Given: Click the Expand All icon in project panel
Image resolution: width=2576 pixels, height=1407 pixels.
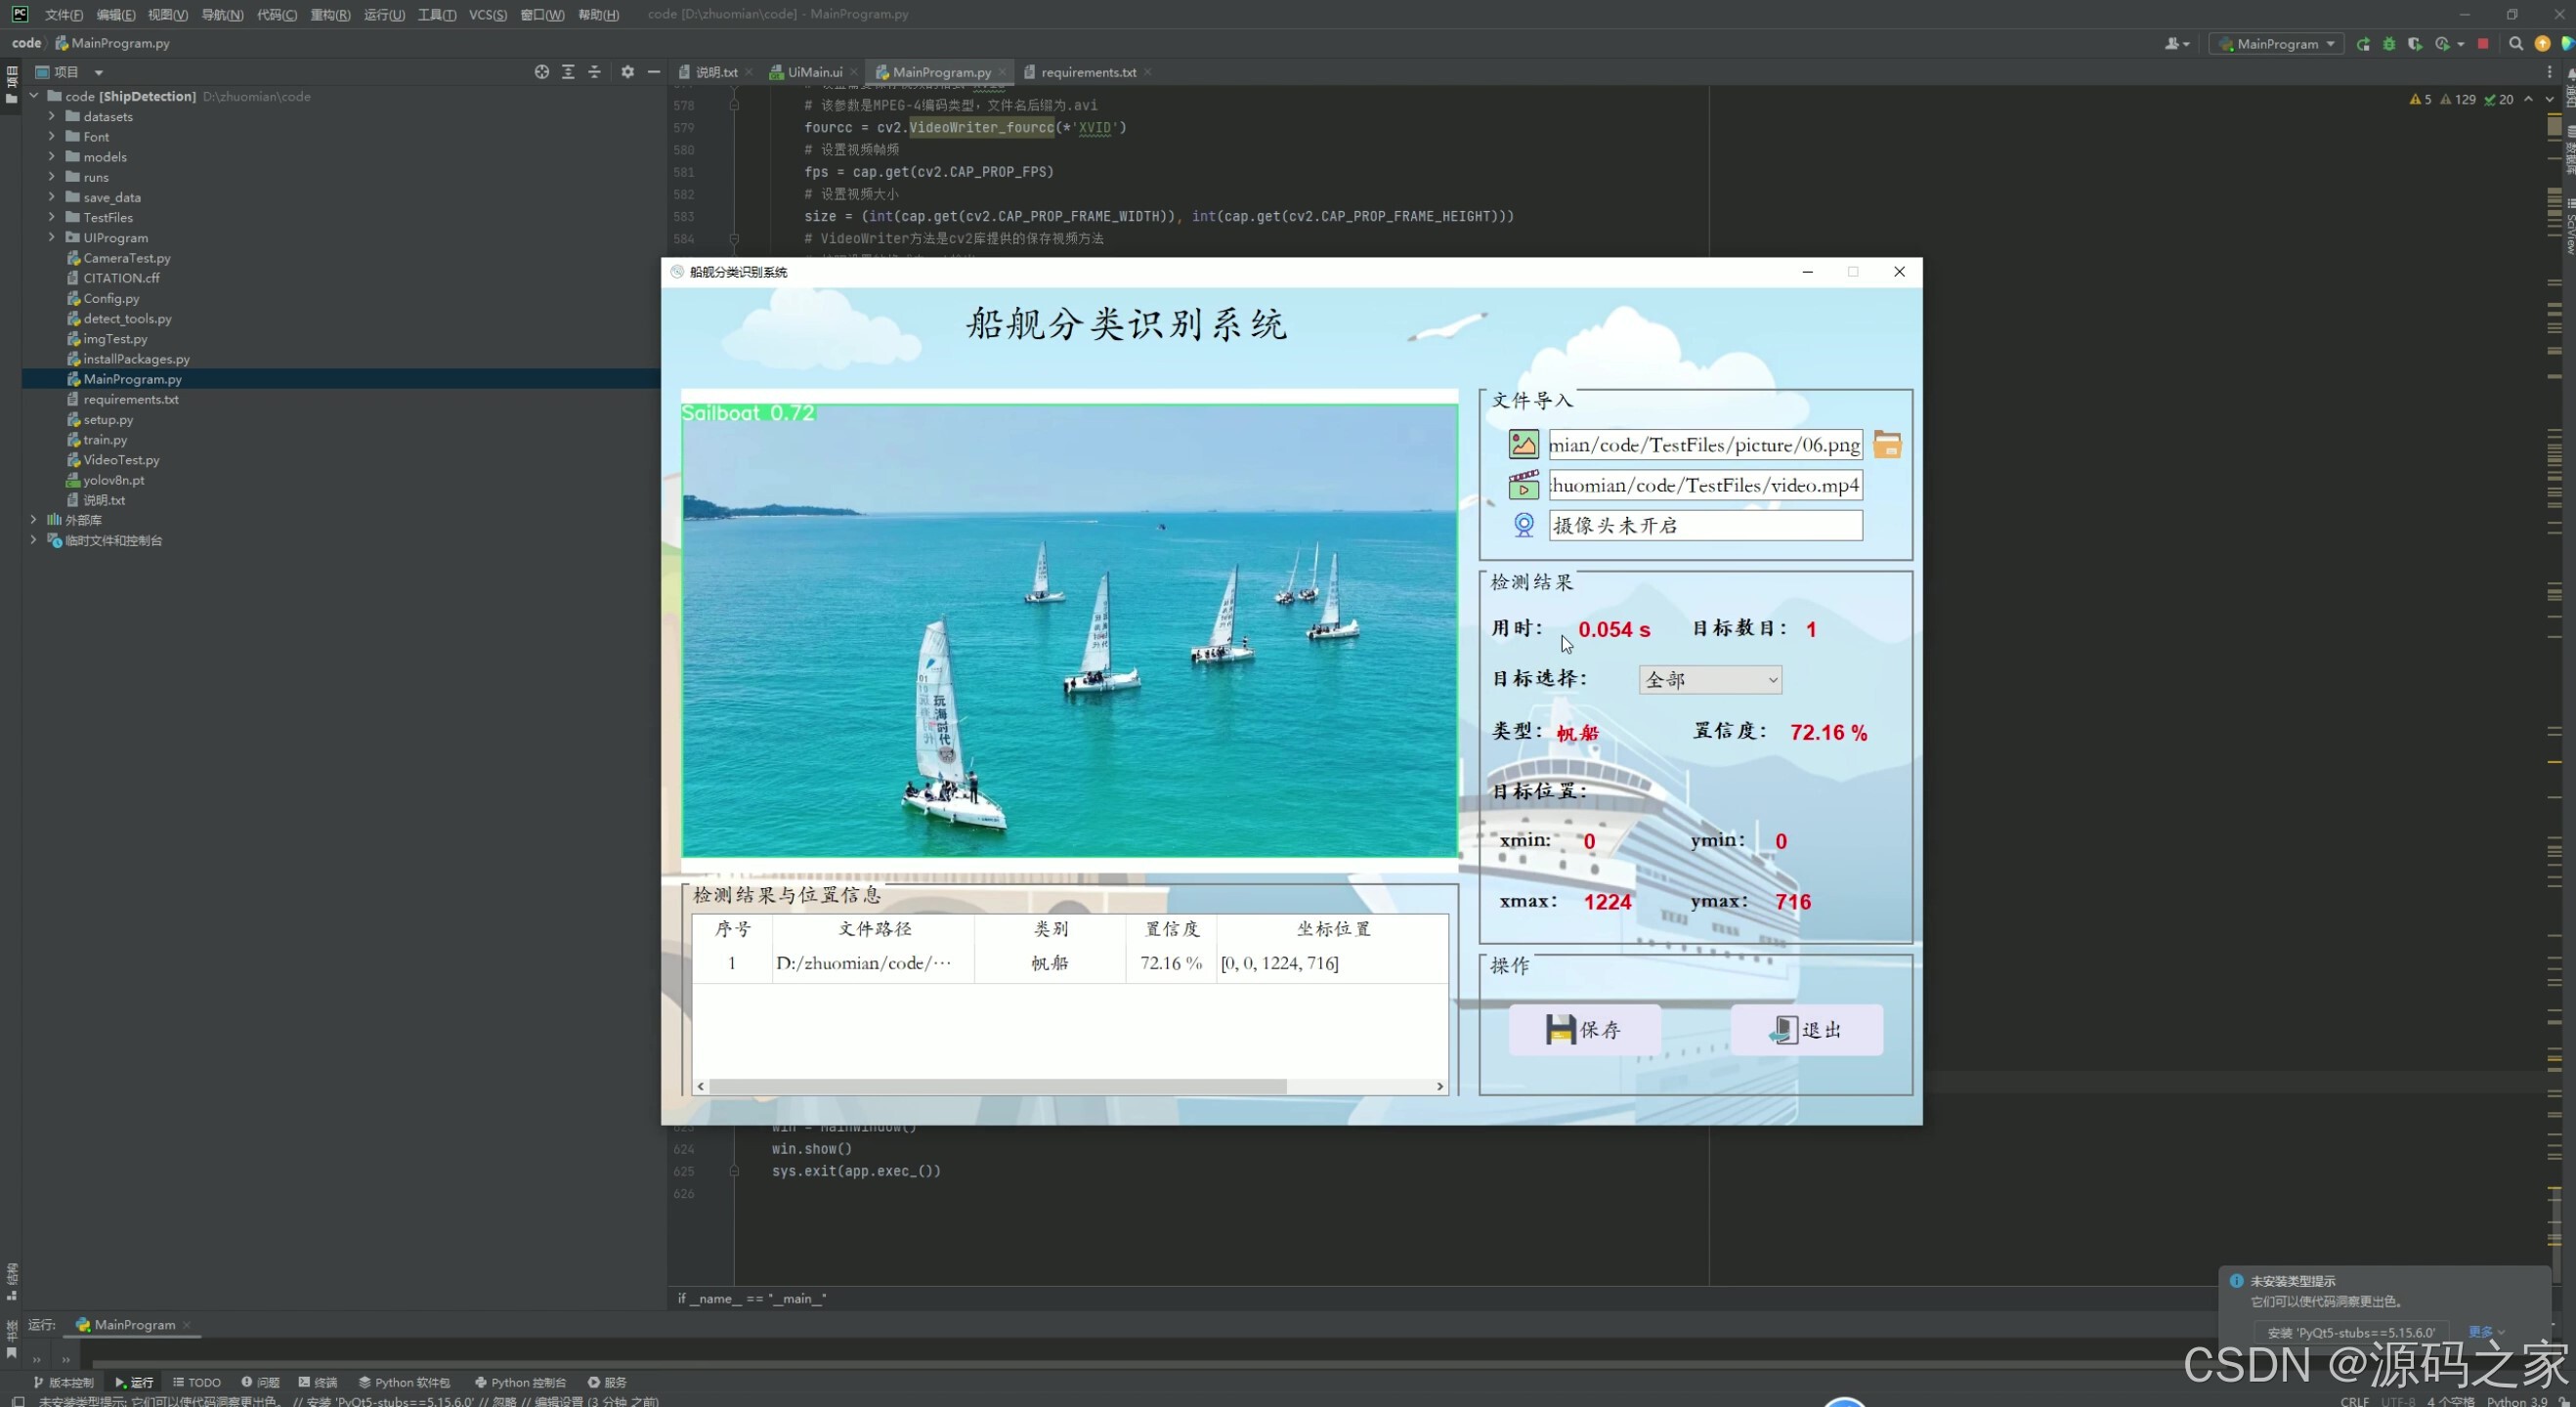Looking at the screenshot, I should pyautogui.click(x=568, y=72).
